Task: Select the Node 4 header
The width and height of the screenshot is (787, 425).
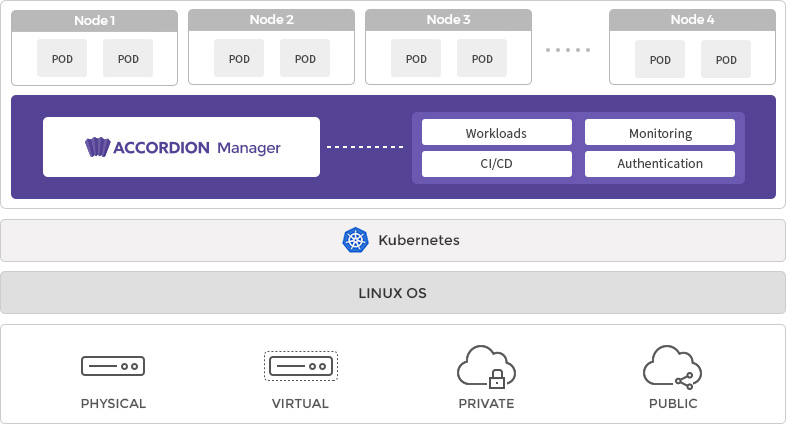Action: point(692,20)
